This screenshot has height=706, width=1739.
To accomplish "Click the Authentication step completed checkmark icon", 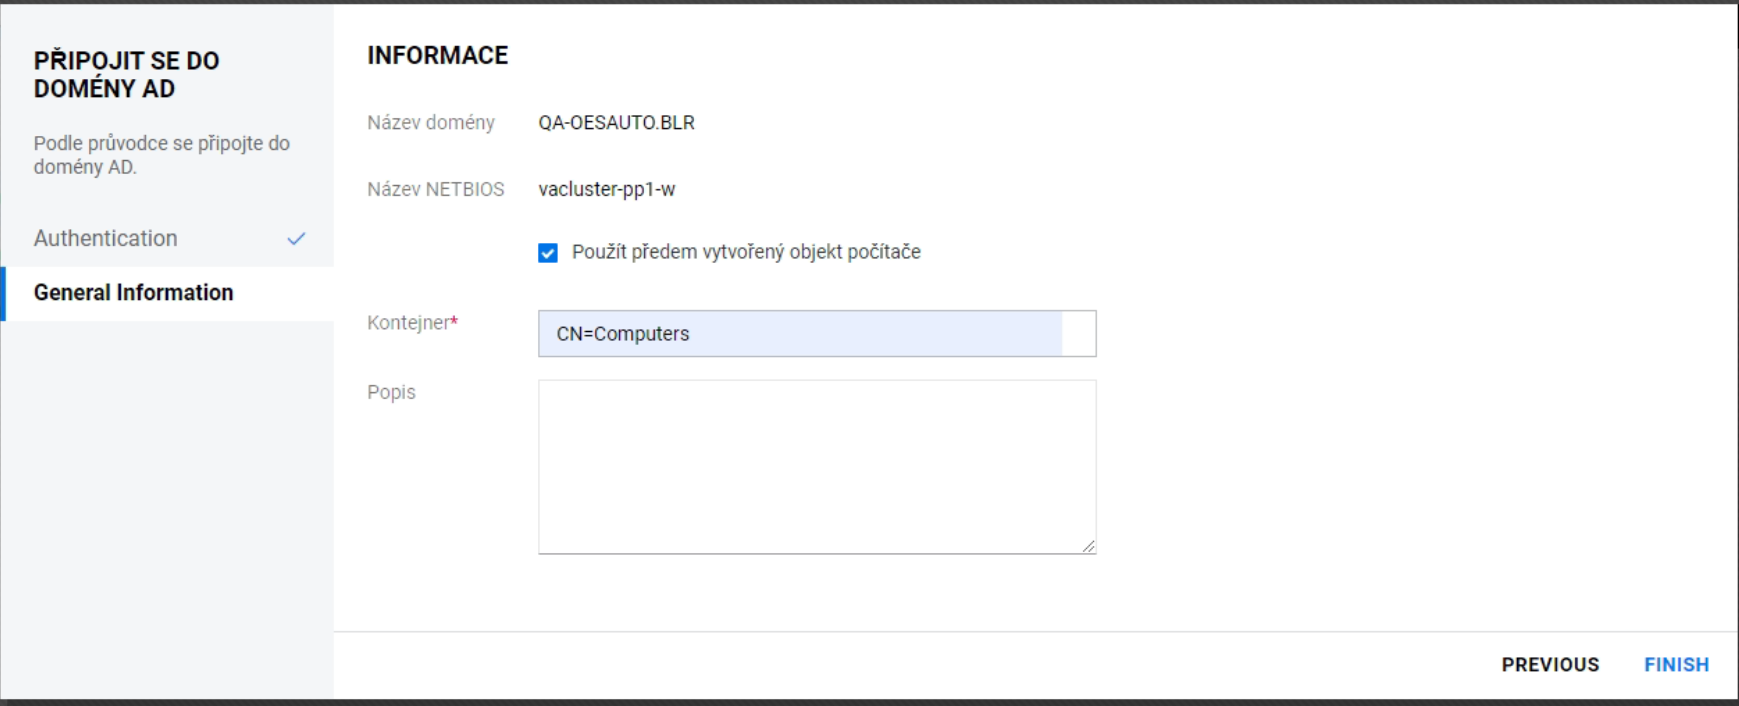I will tap(296, 239).
